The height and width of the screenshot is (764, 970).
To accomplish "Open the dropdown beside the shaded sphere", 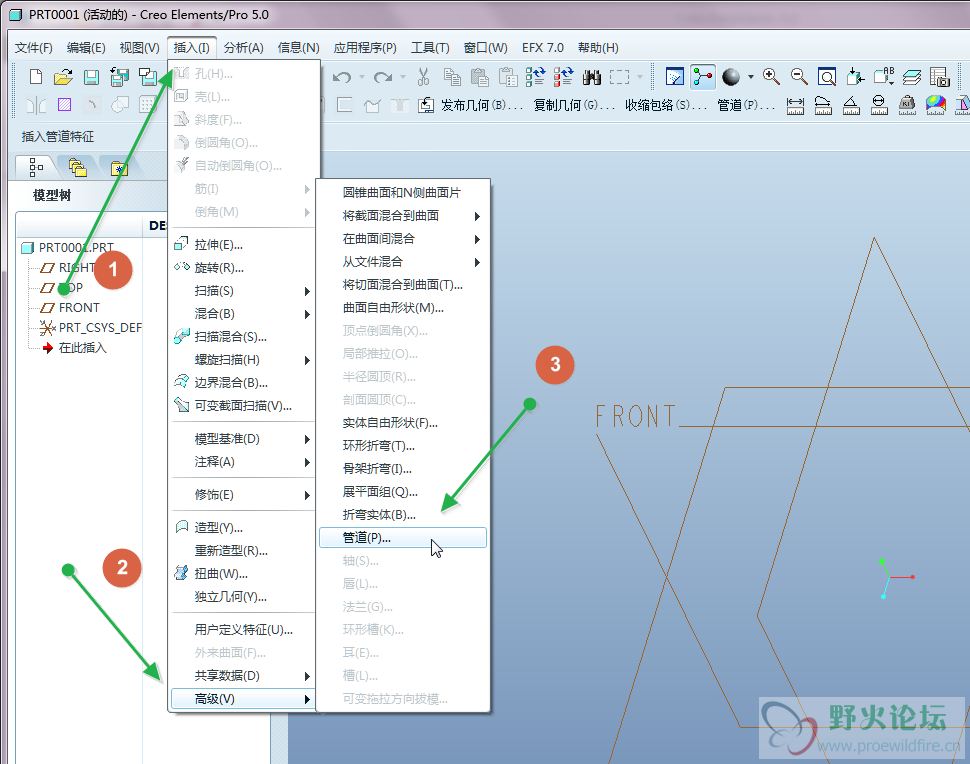I will coord(750,77).
